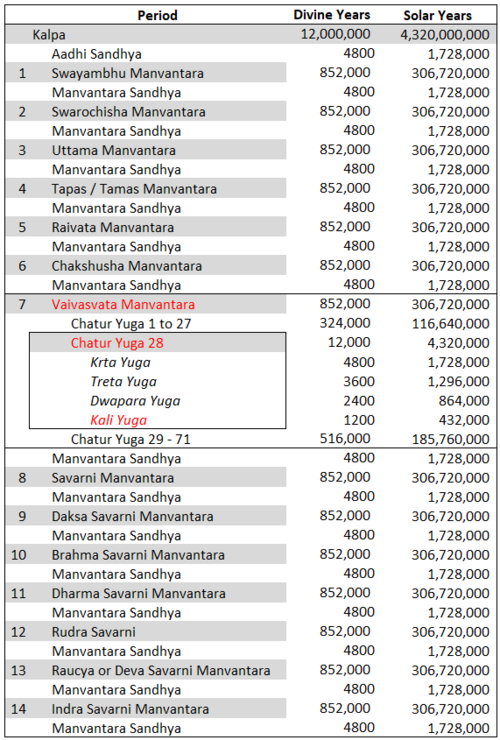Click the Treta Yuga entry
The height and width of the screenshot is (740, 500).
click(123, 381)
